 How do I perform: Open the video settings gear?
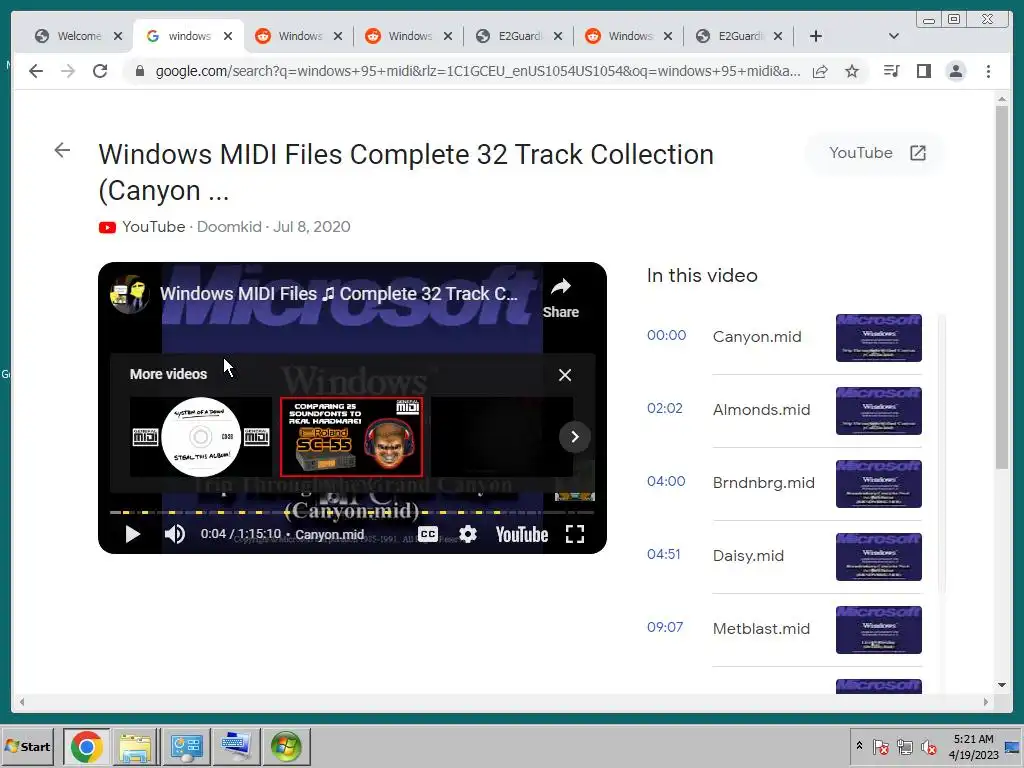coord(468,534)
